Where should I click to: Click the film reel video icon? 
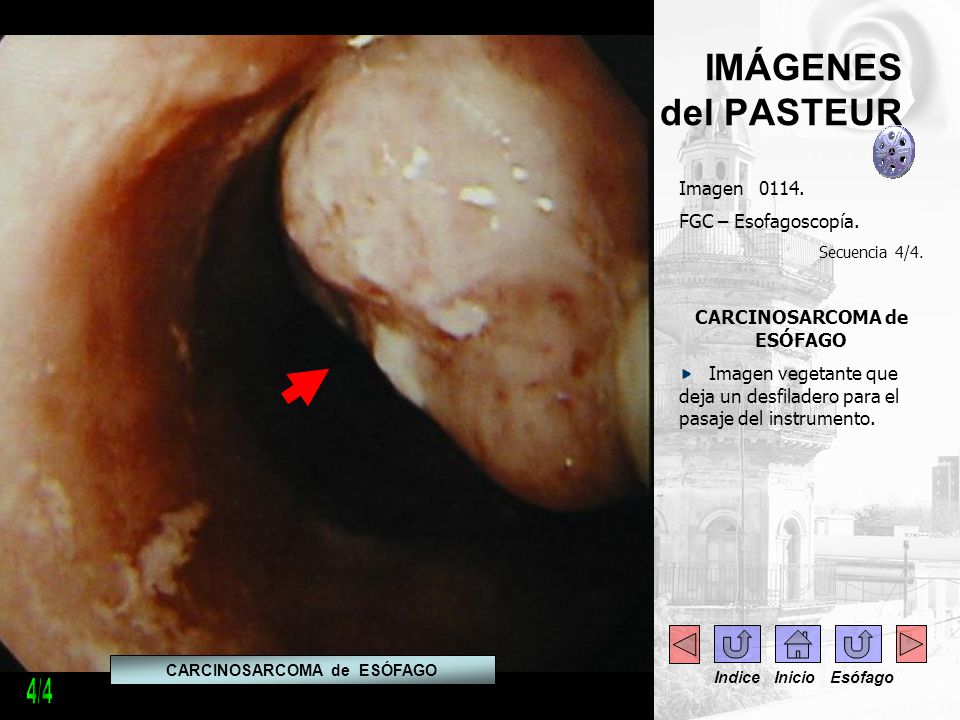point(893,152)
